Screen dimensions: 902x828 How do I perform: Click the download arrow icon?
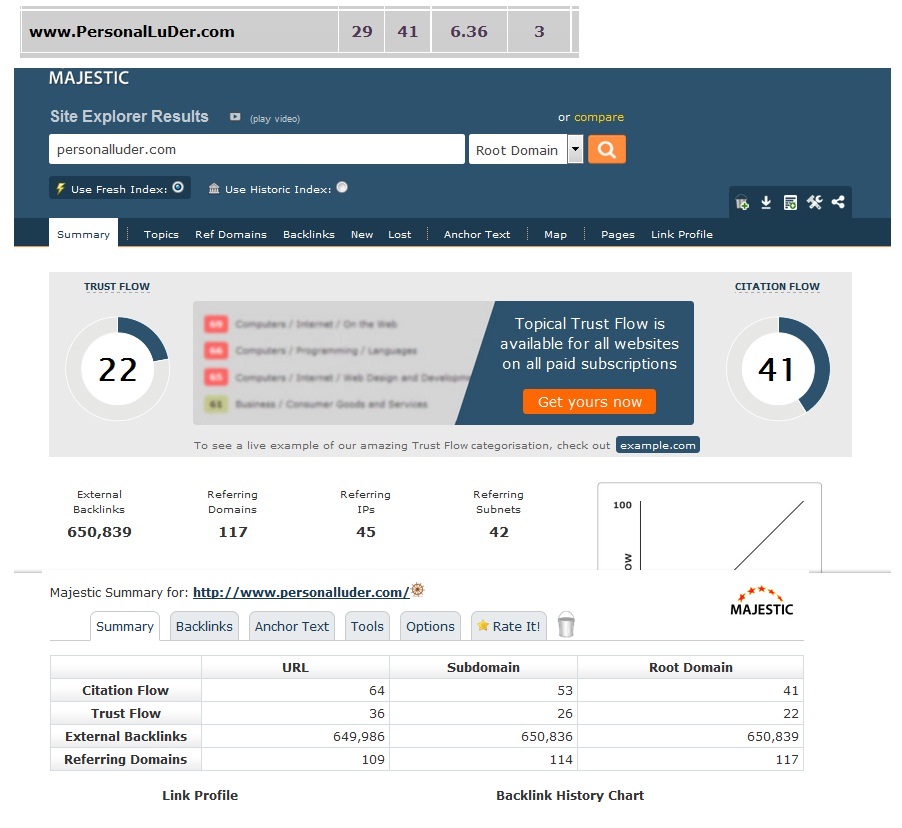click(766, 203)
